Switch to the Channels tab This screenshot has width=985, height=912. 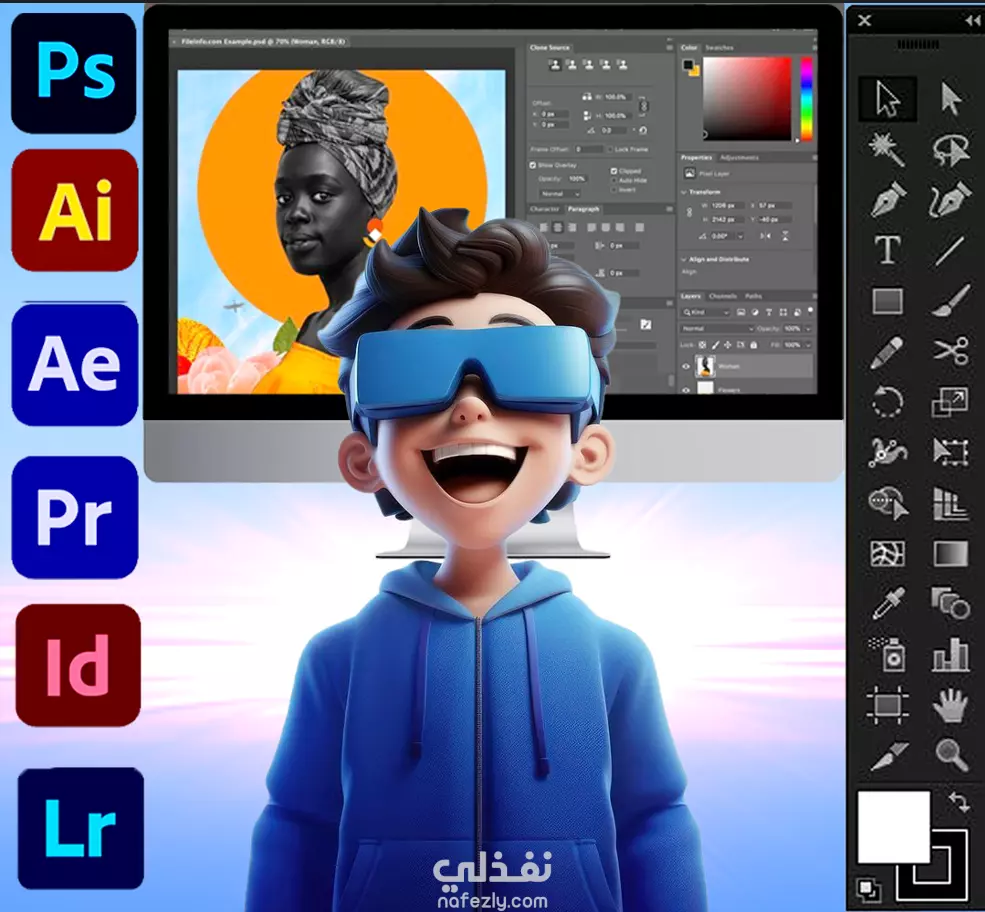pyautogui.click(x=722, y=296)
